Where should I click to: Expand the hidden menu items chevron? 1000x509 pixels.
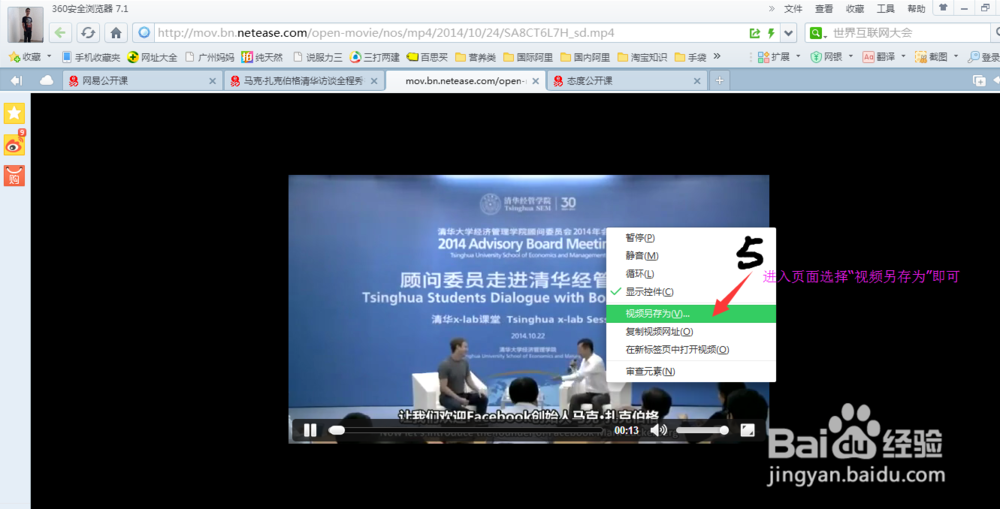(x=772, y=8)
